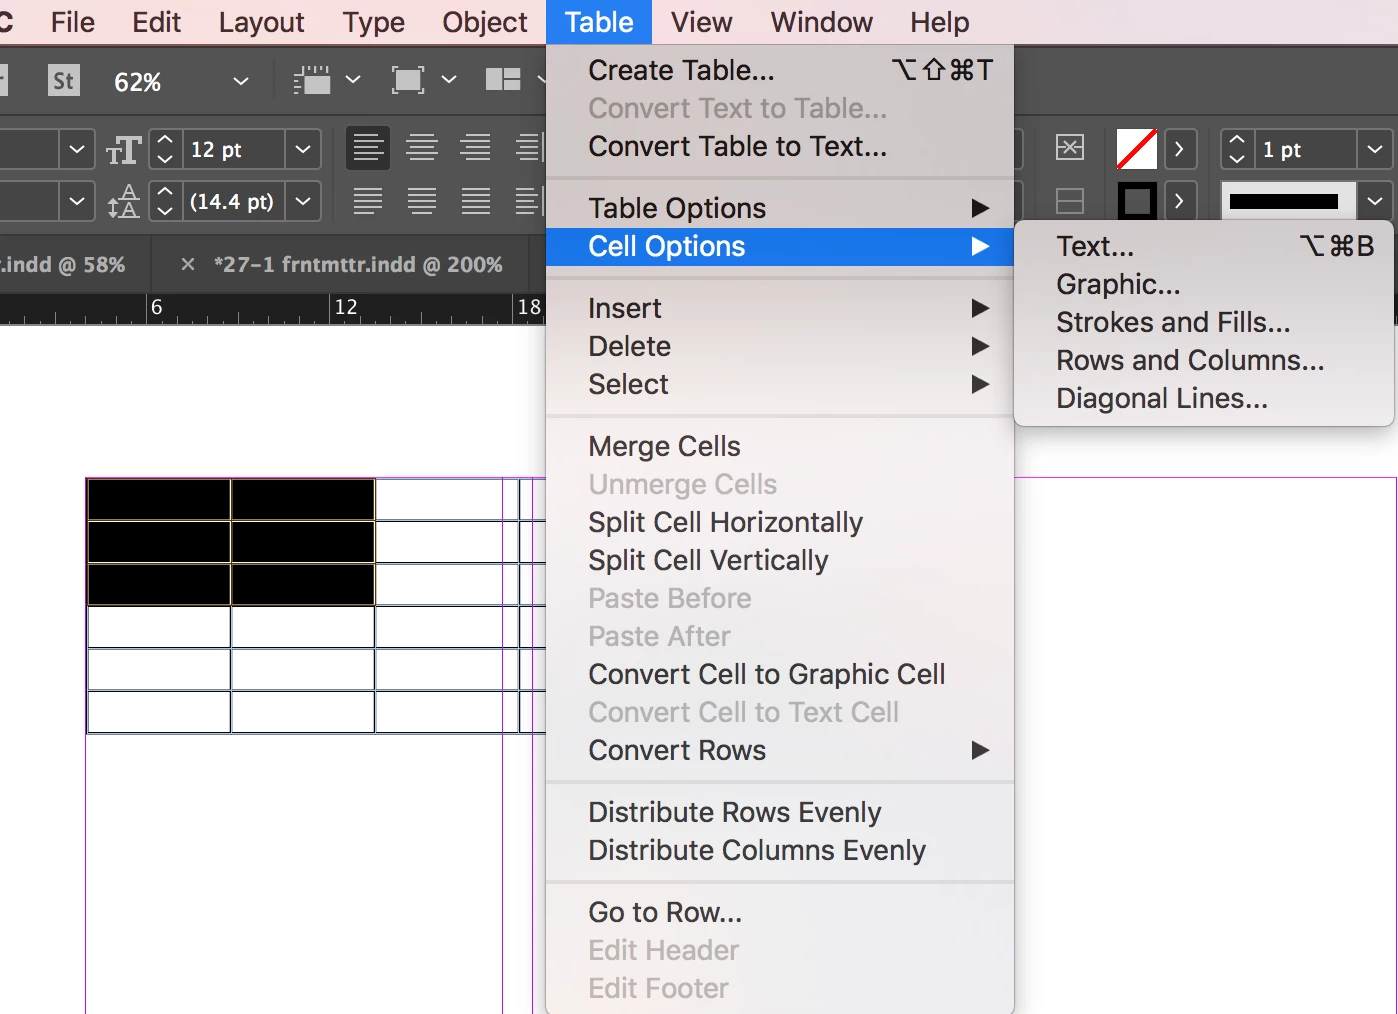Choose Merge Cells from the menu
The height and width of the screenshot is (1014, 1398).
(x=780, y=446)
